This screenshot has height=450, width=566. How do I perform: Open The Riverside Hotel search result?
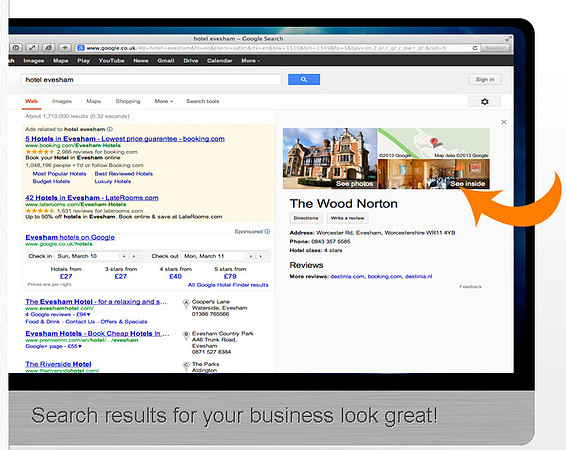pyautogui.click(x=58, y=364)
